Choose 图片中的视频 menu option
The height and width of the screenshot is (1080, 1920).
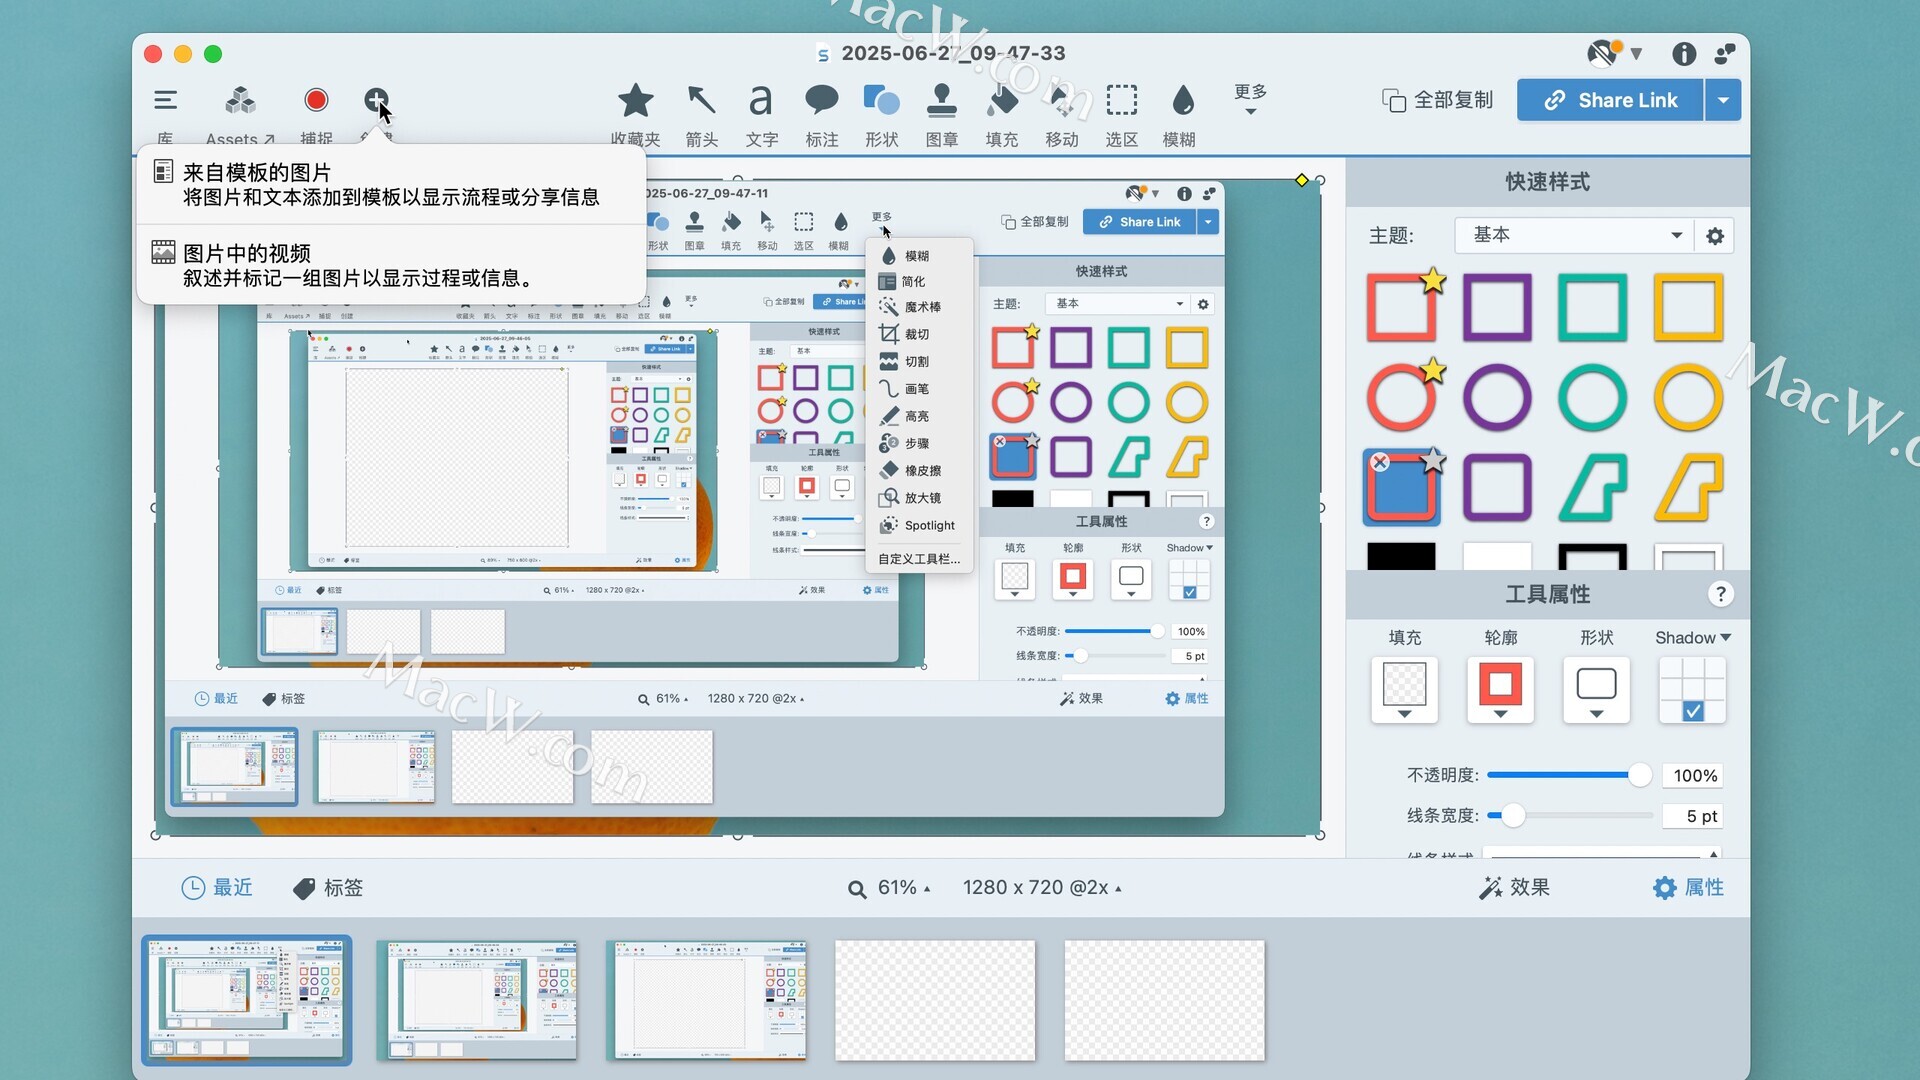[x=391, y=265]
